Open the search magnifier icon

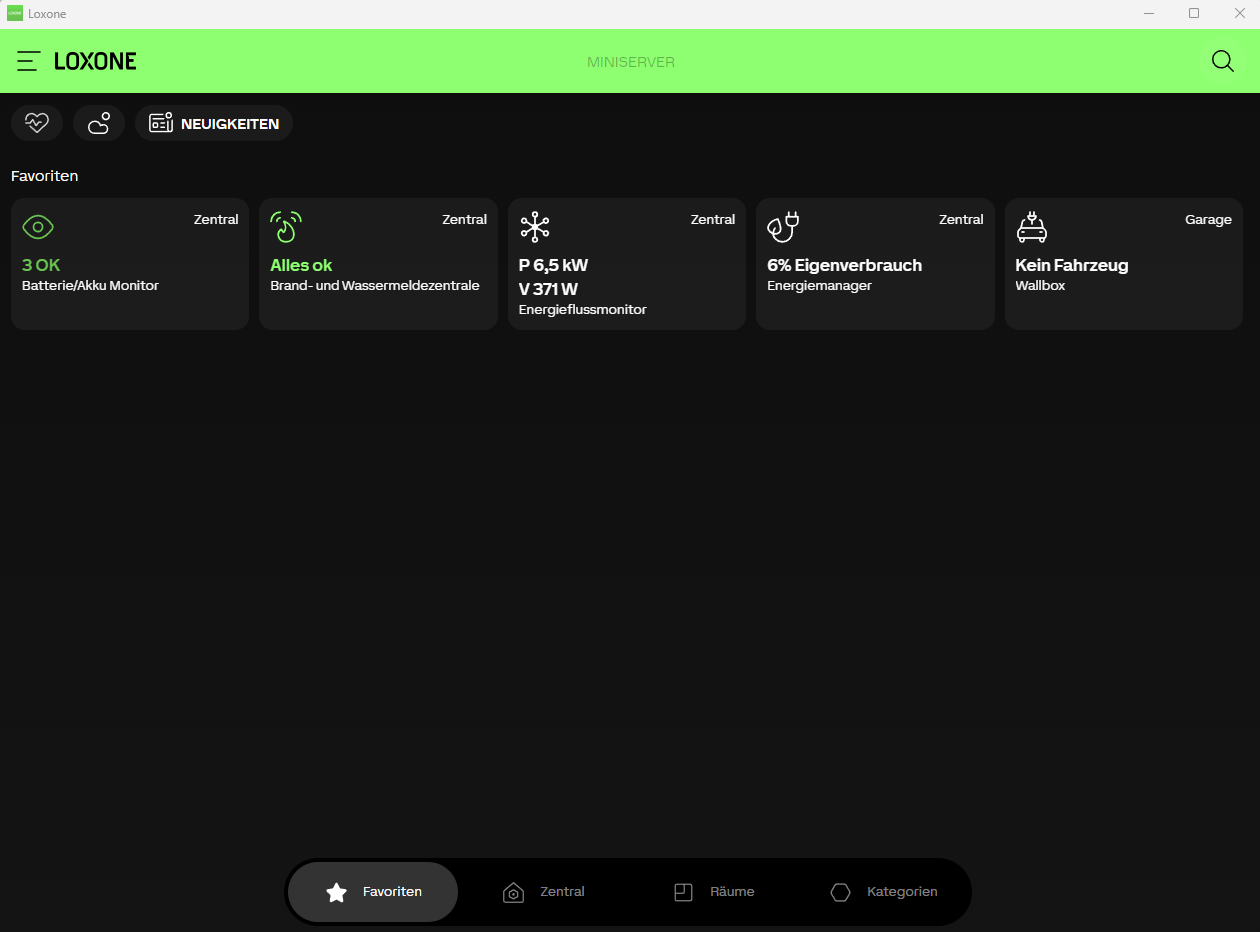tap(1222, 61)
